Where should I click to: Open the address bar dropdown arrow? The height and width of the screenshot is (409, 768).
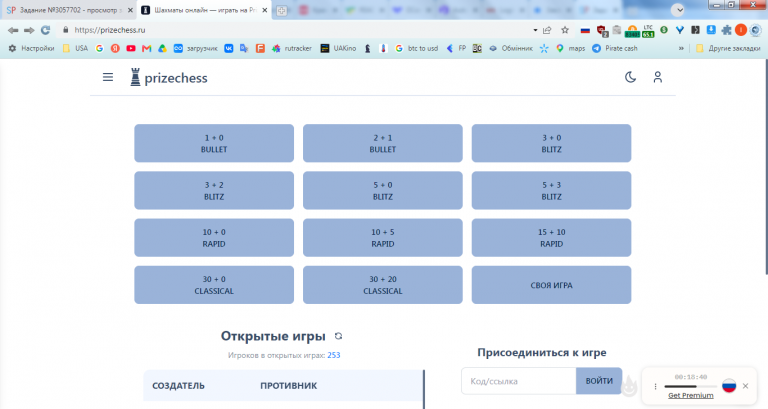point(535,30)
